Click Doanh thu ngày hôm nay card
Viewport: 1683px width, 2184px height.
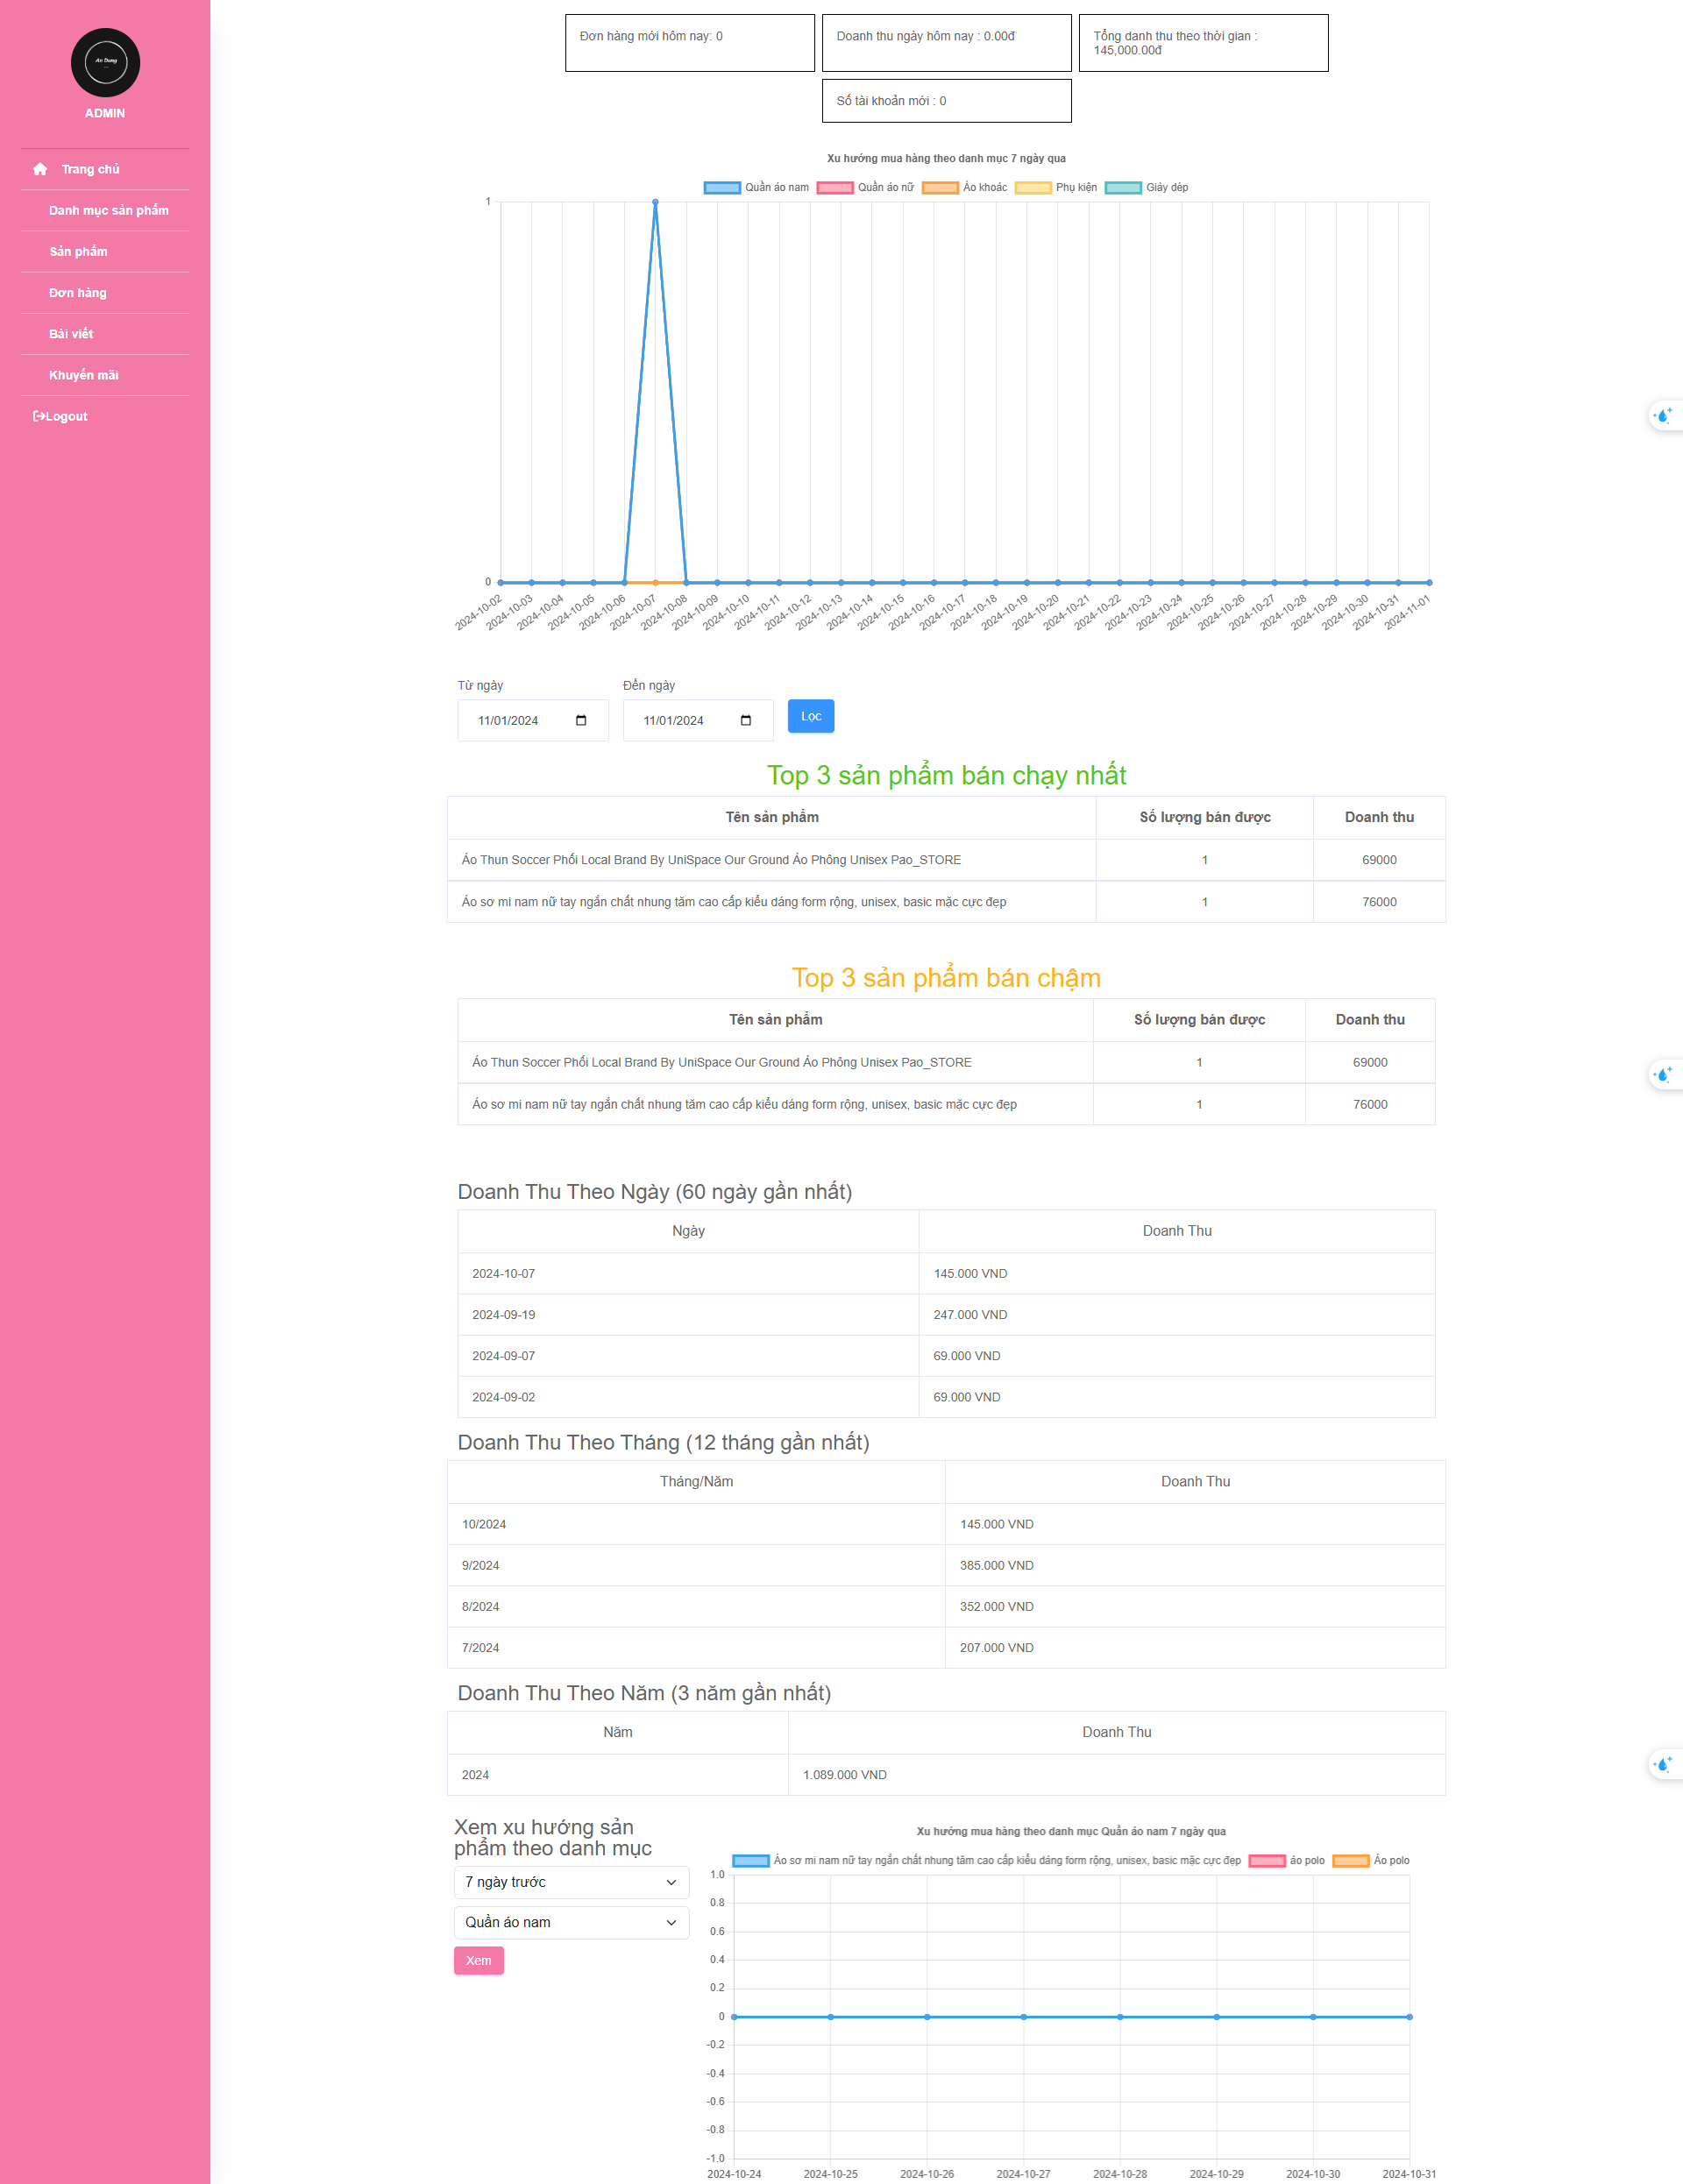tap(947, 43)
